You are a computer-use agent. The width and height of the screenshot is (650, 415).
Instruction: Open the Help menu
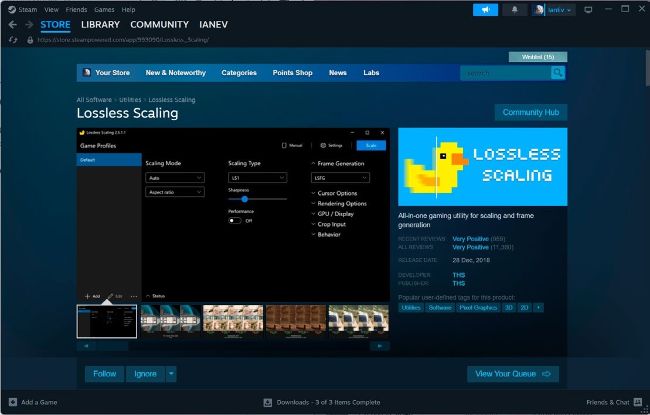[x=128, y=10]
